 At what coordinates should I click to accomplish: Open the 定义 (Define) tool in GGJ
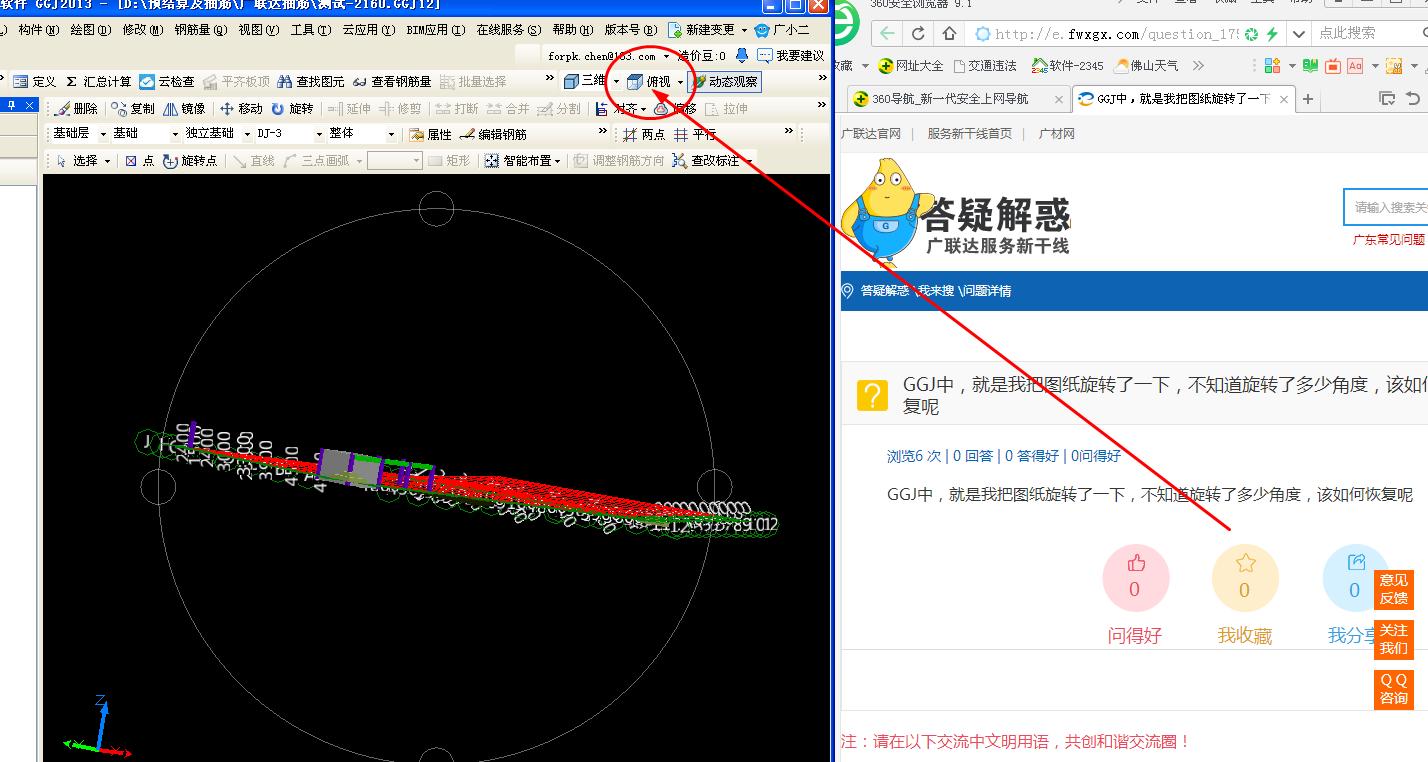(35, 82)
